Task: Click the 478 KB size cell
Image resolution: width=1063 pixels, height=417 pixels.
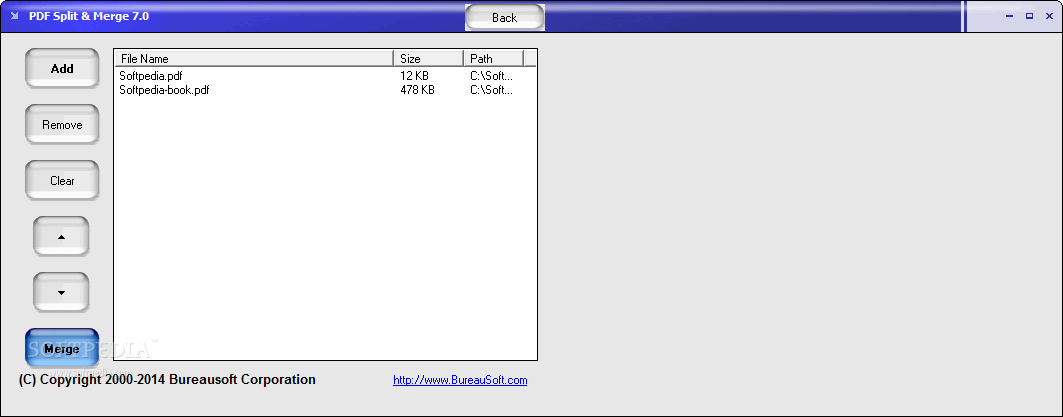Action: click(x=418, y=90)
